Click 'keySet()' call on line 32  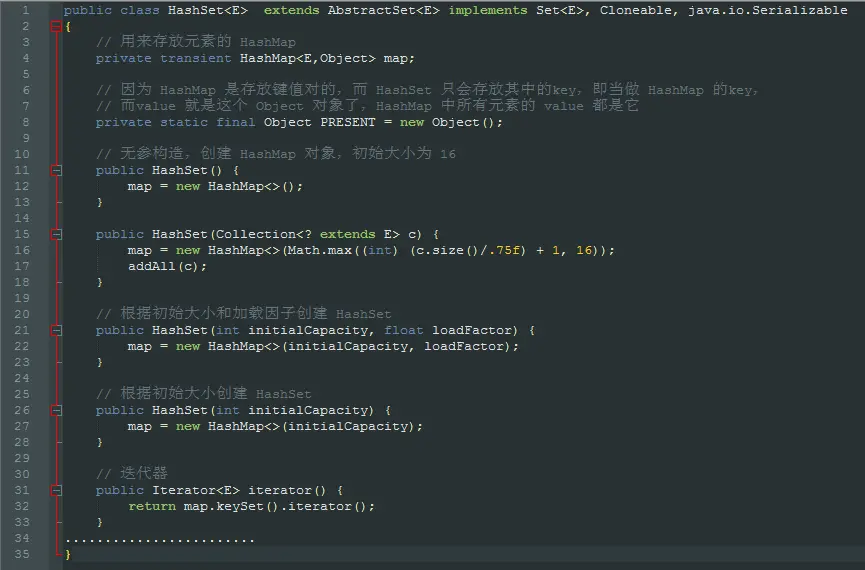point(248,506)
